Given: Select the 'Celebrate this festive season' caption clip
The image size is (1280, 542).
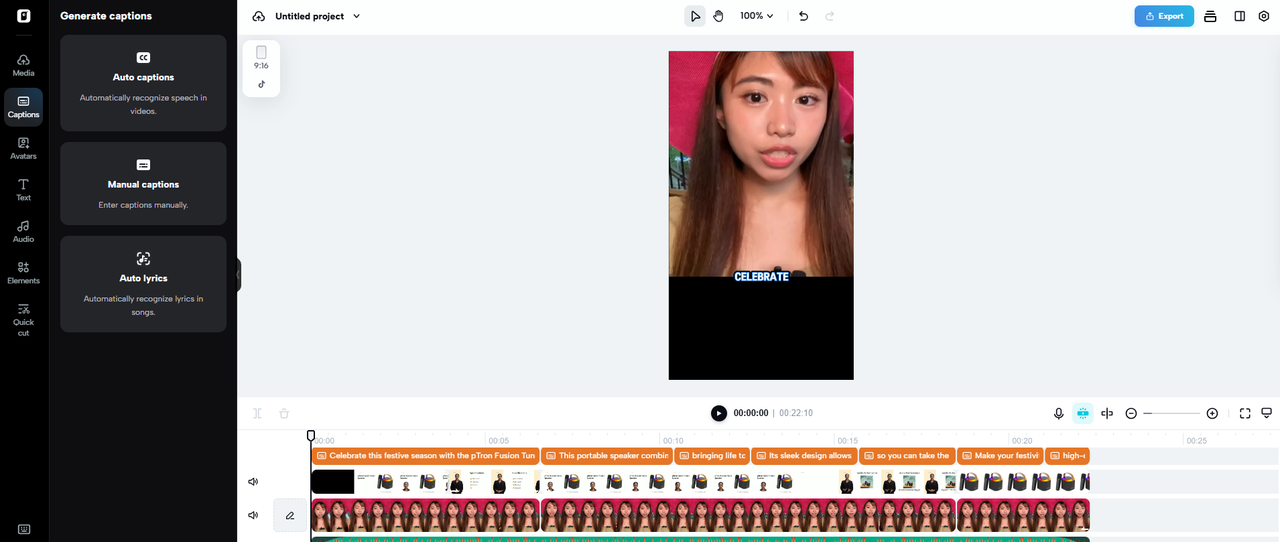Looking at the screenshot, I should tap(425, 456).
